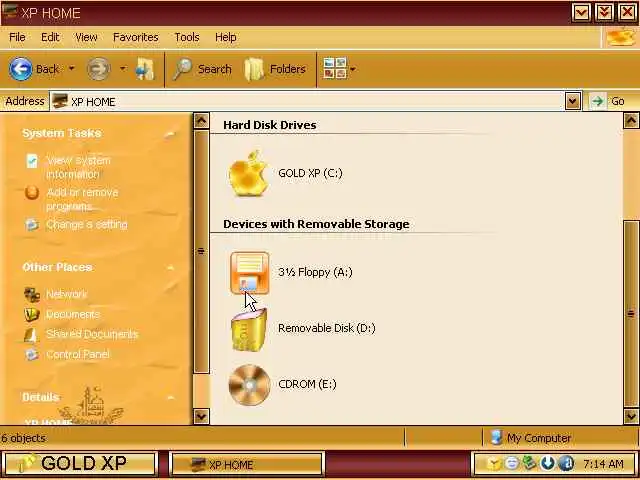
Task: Click the title bar XP HOME icon
Action: [x=10, y=11]
